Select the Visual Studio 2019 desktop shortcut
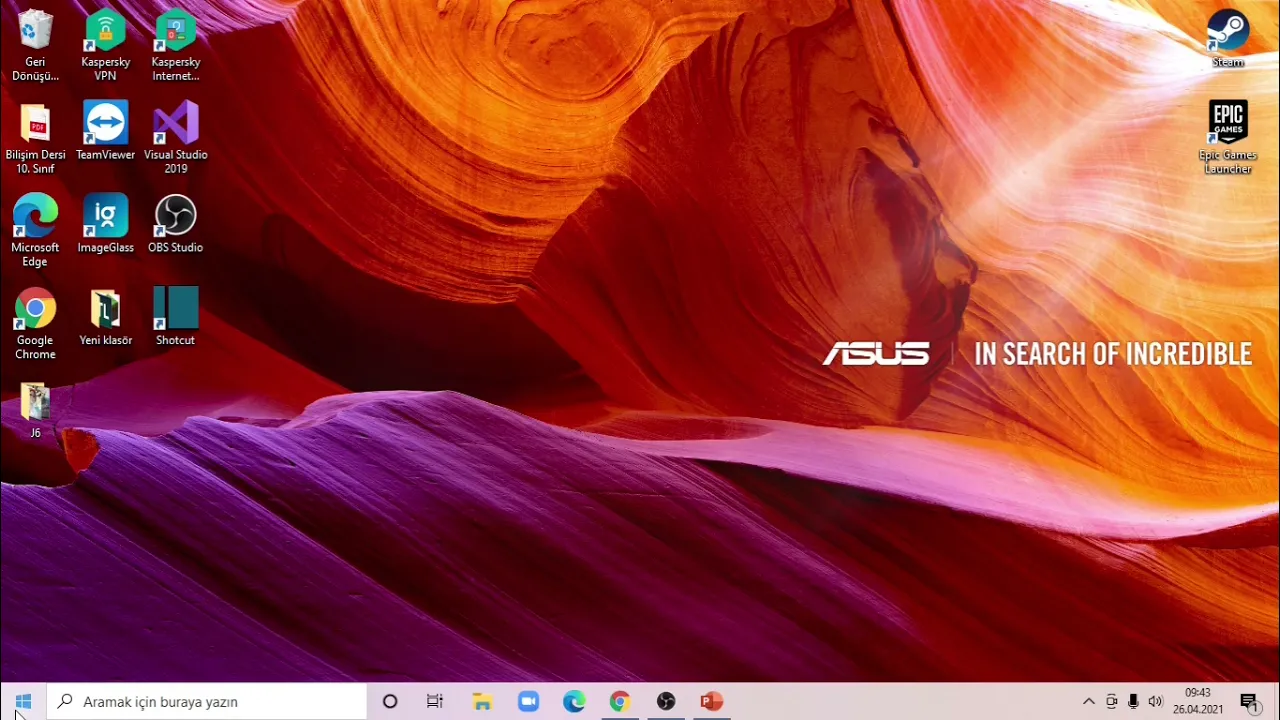Screen dimensions: 1280x720 coord(175,138)
